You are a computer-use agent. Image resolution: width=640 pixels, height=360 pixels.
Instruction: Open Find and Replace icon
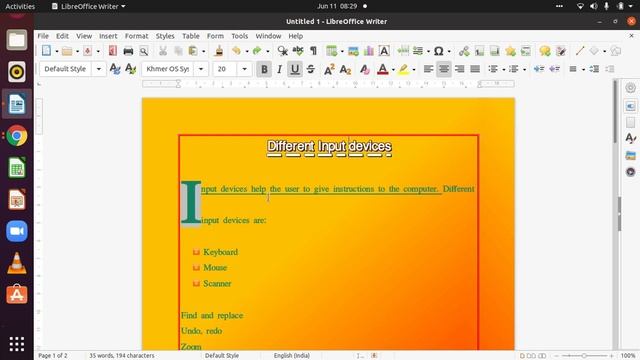pos(282,51)
